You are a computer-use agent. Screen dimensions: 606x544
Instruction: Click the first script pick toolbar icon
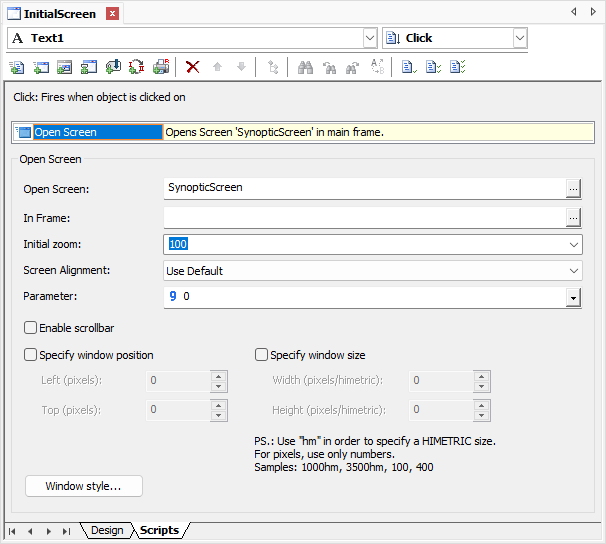pyautogui.click(x=17, y=67)
